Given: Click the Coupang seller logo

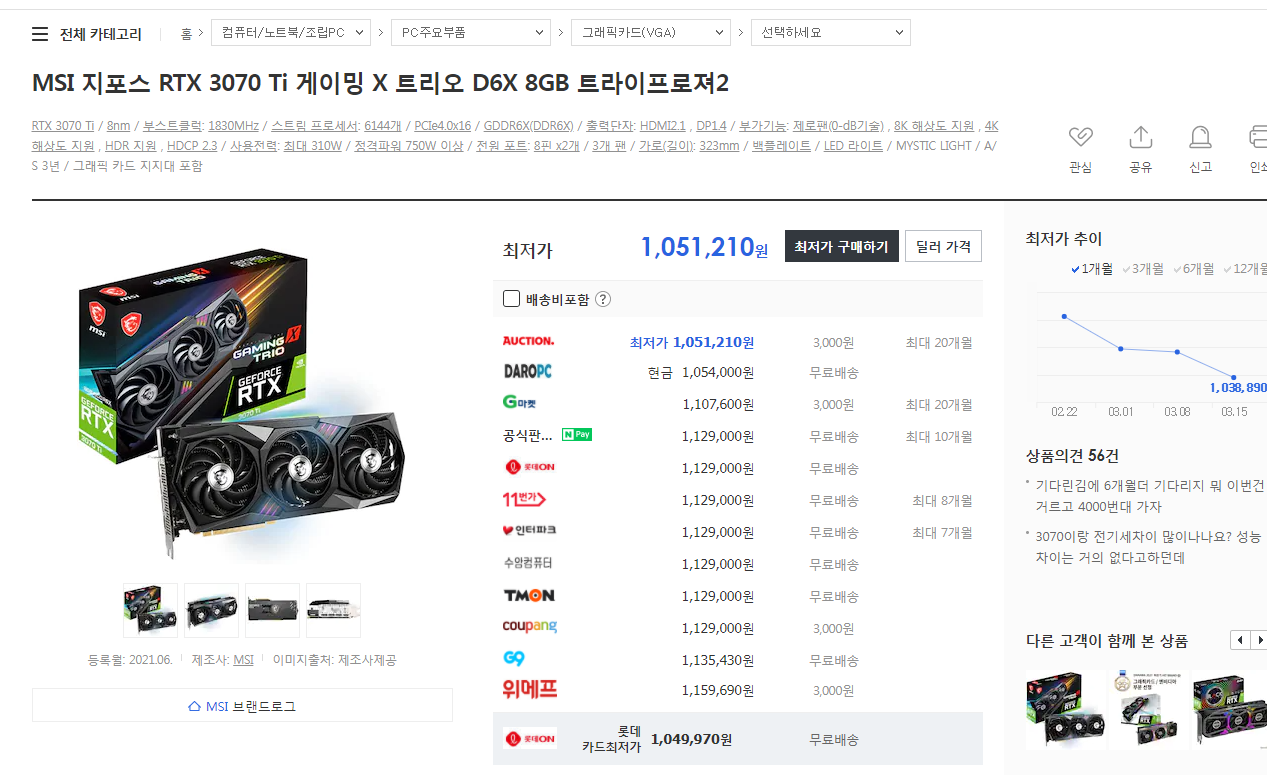Looking at the screenshot, I should point(529,627).
